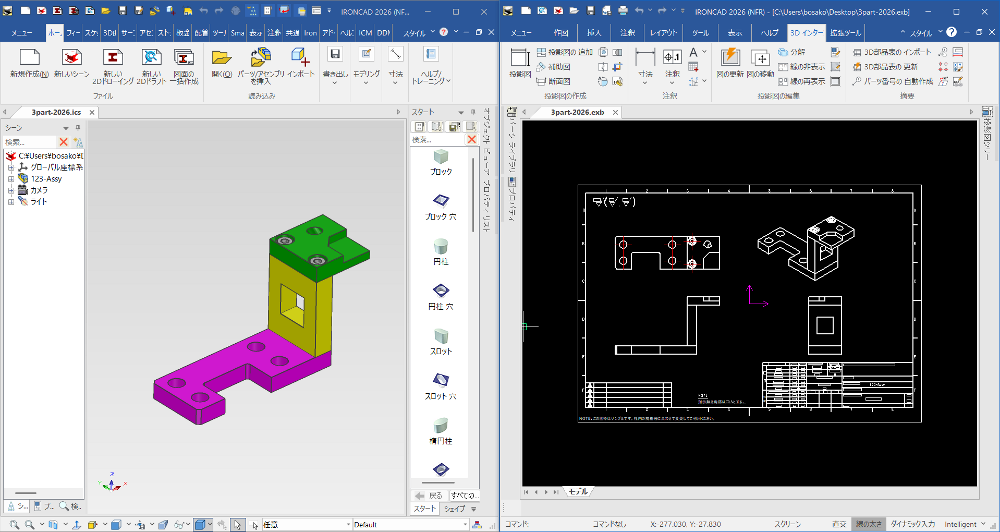Image resolution: width=1000 pixels, height=532 pixels.
Task: Switch to スタート catalog tab at bottom
Action: [424, 508]
